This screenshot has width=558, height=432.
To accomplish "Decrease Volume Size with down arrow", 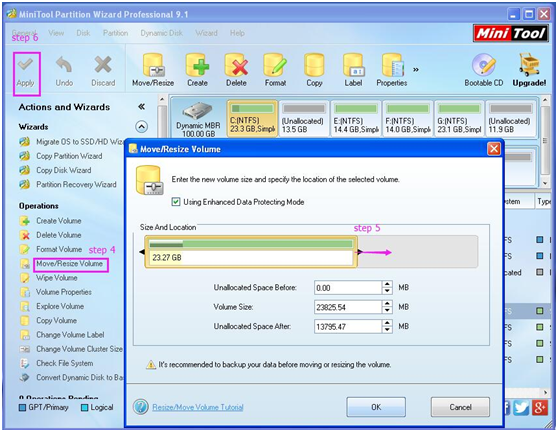I will [x=387, y=310].
